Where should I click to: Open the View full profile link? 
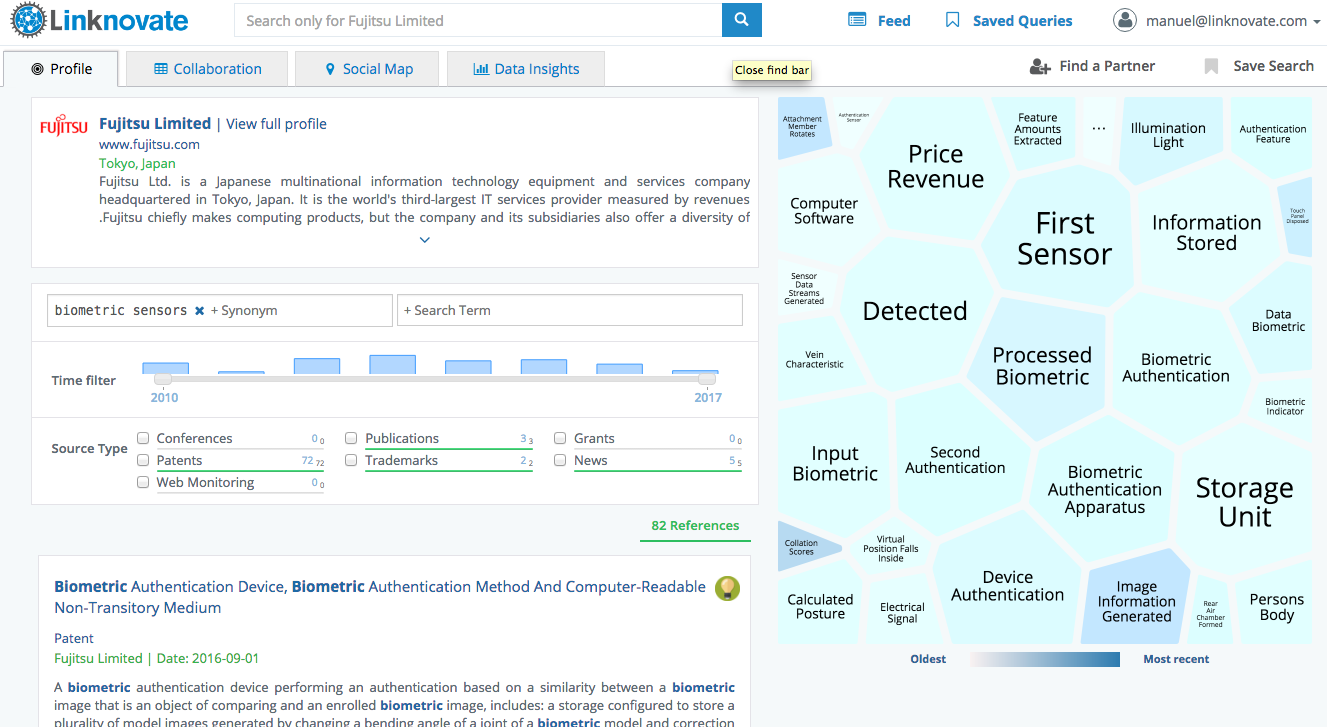[276, 124]
